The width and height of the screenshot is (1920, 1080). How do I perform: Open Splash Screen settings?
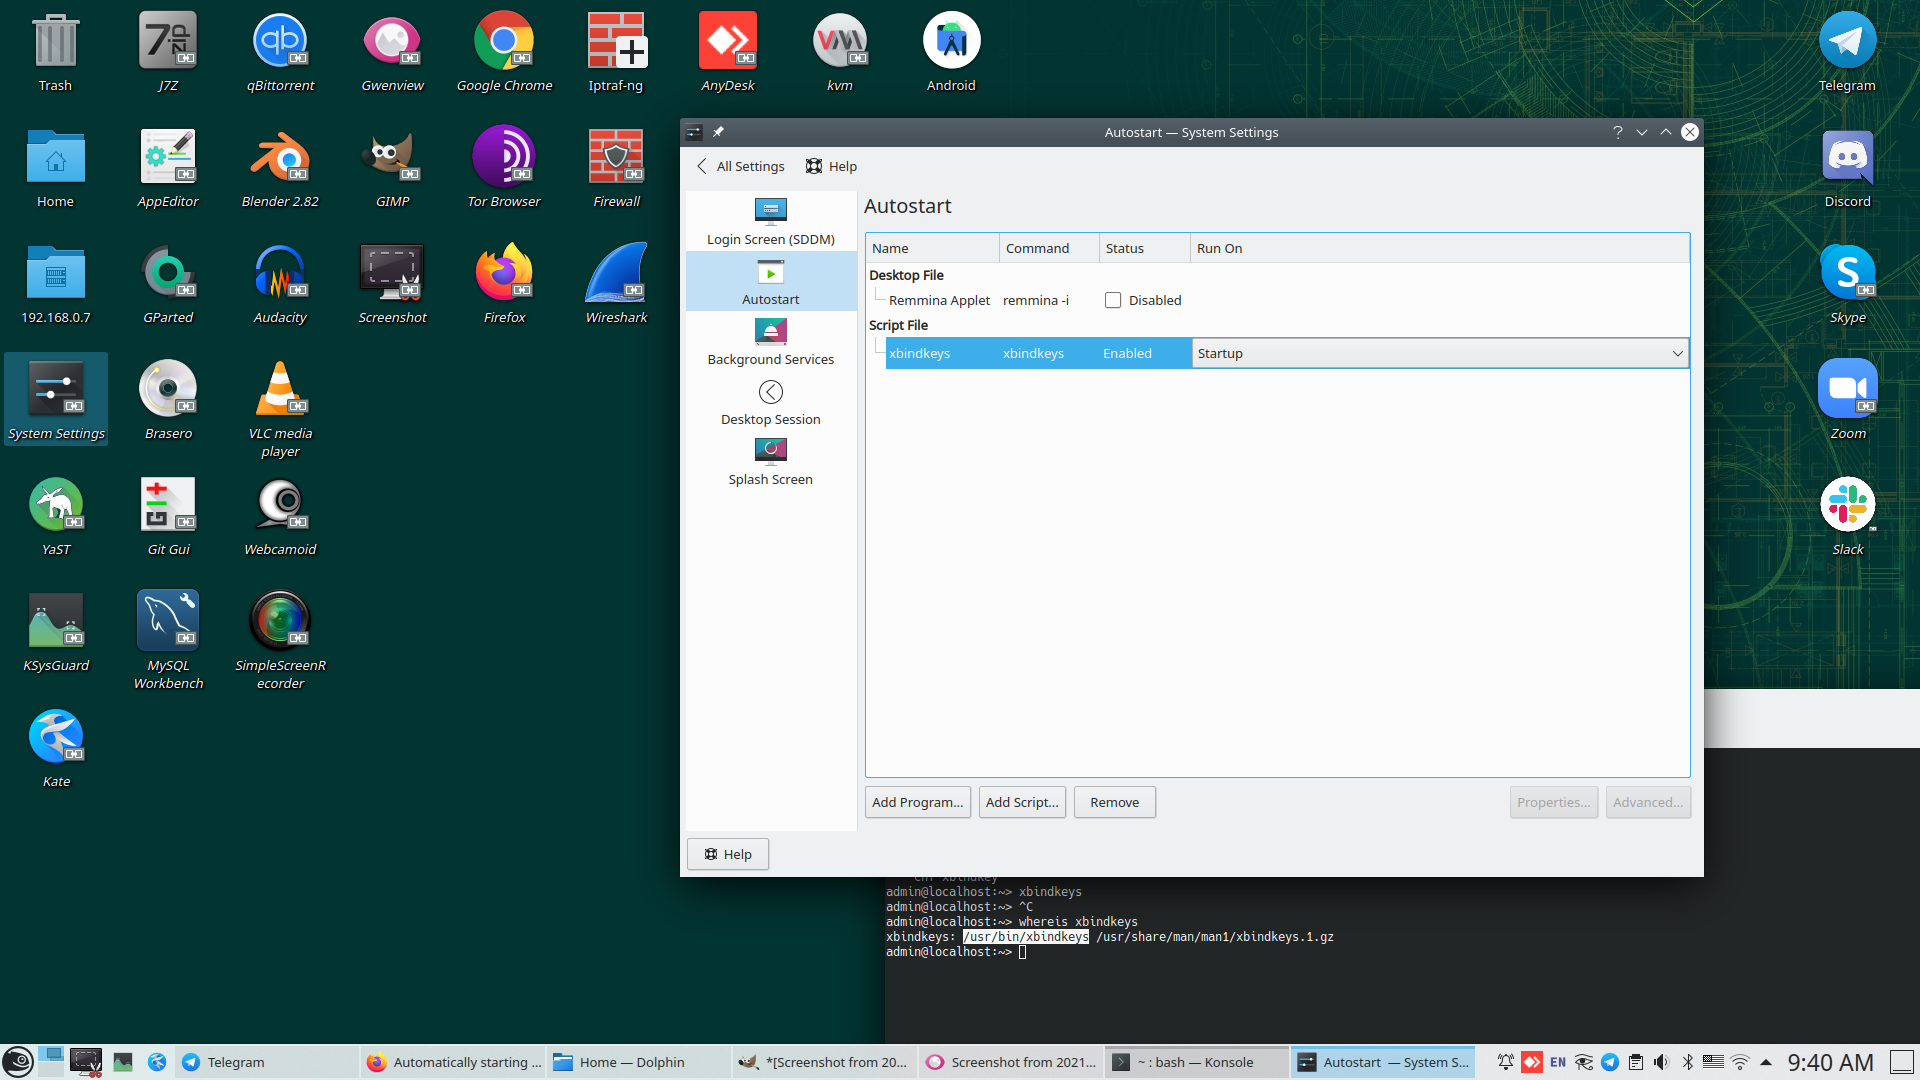(x=770, y=461)
